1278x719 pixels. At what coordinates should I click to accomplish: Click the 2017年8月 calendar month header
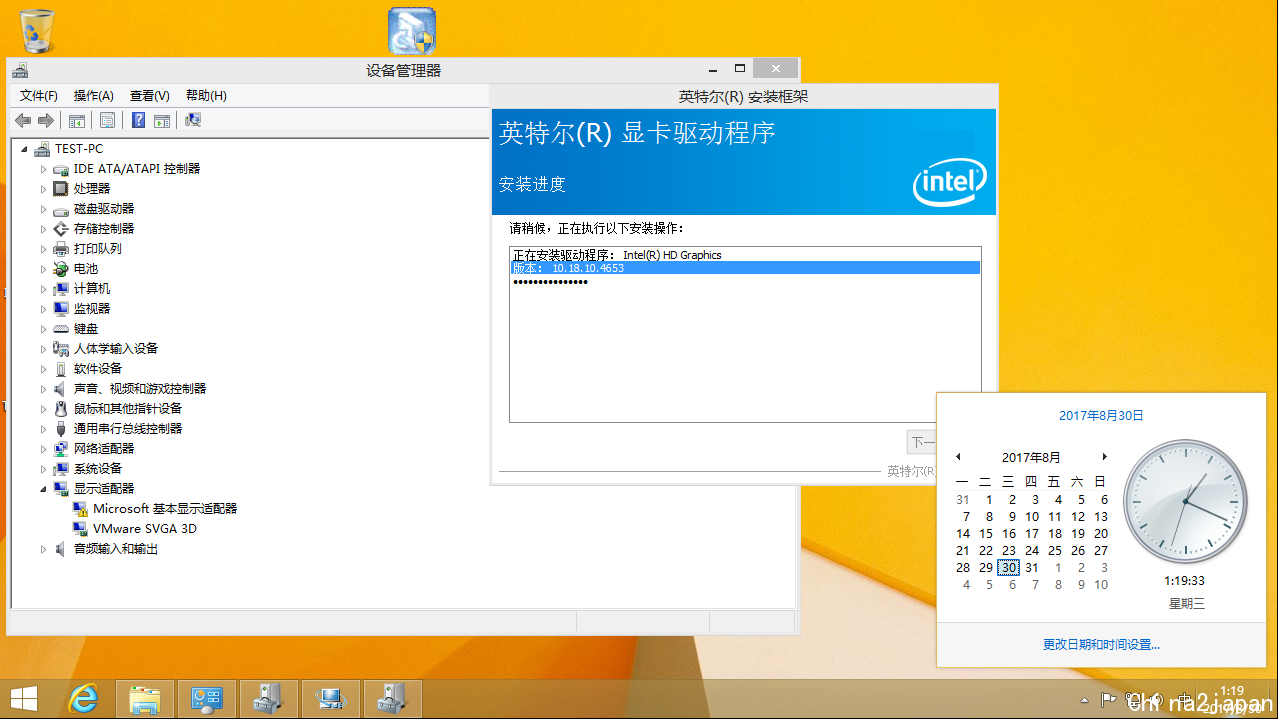point(1031,457)
